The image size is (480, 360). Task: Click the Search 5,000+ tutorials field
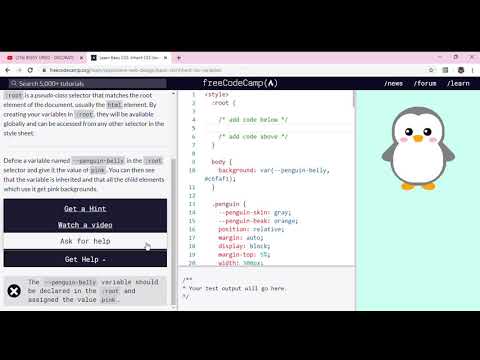coord(88,83)
